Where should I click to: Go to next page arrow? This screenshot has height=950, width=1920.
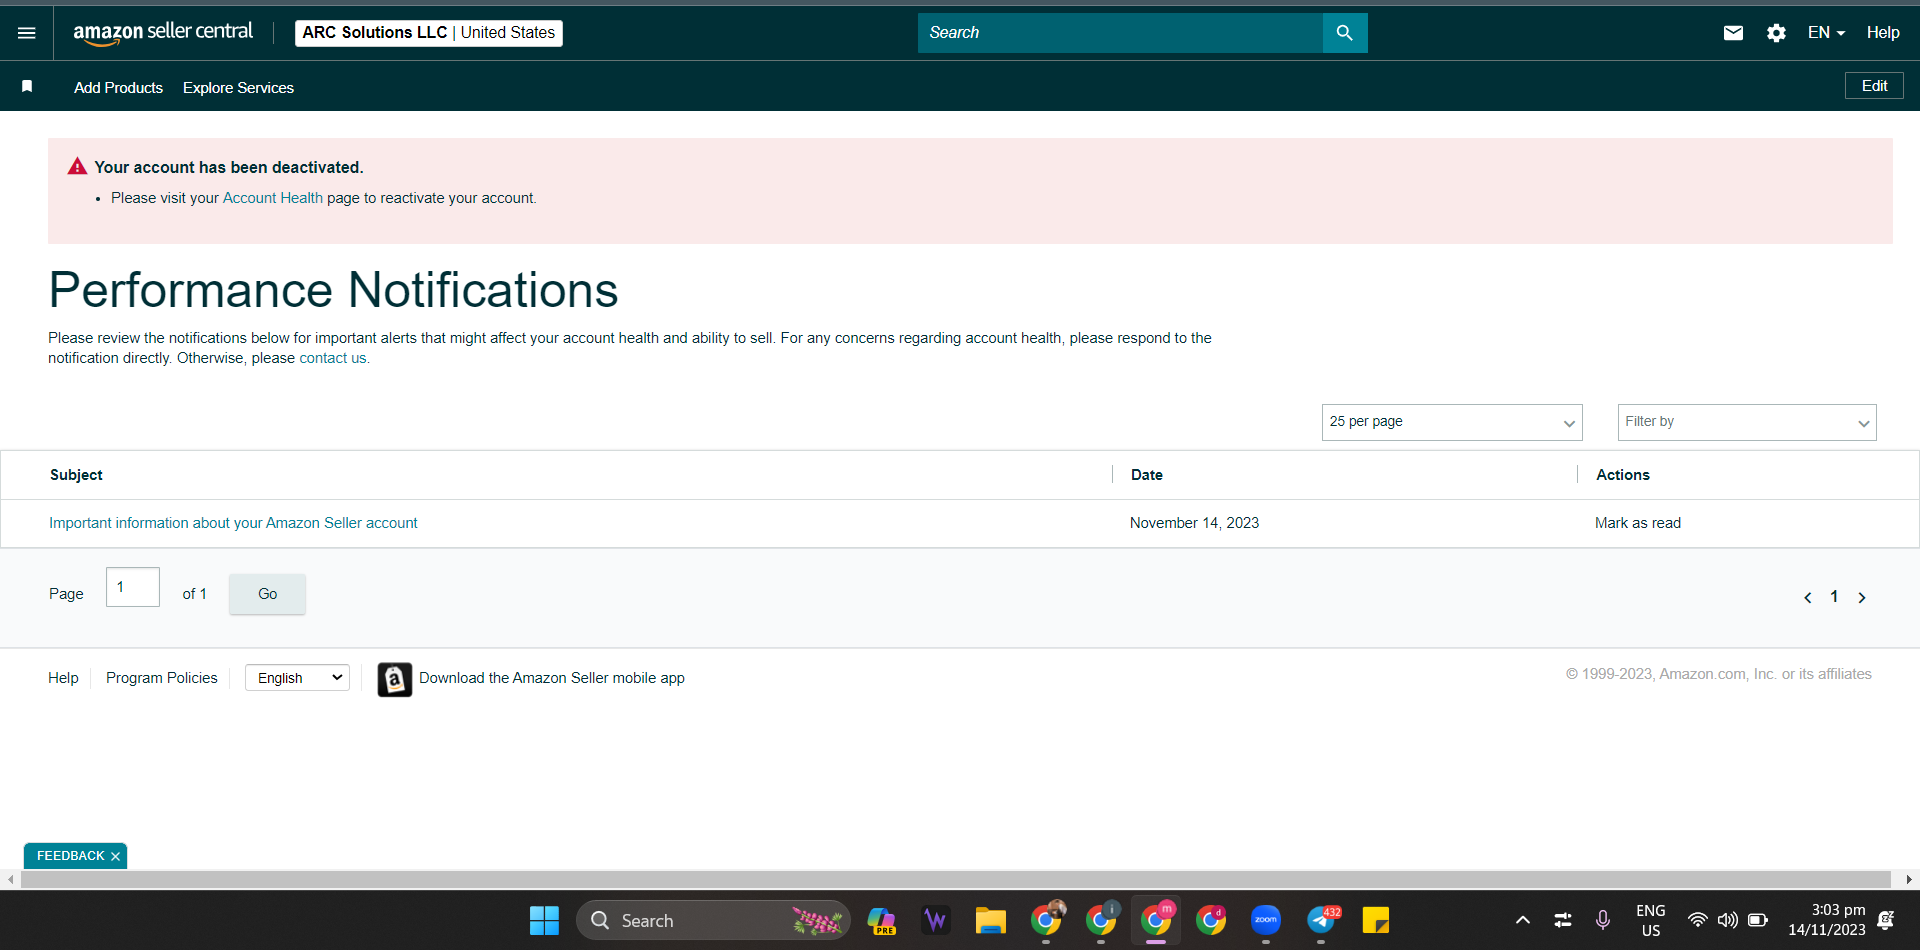tap(1862, 598)
